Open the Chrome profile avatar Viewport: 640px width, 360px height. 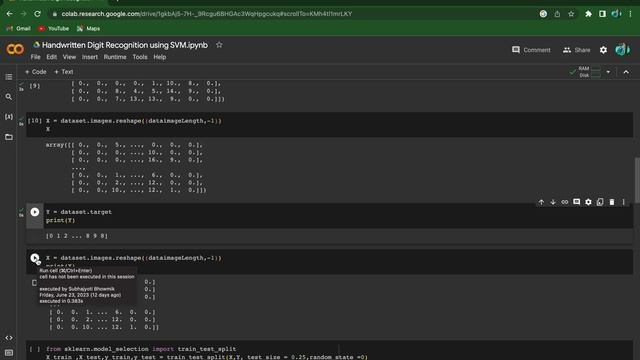click(x=616, y=14)
